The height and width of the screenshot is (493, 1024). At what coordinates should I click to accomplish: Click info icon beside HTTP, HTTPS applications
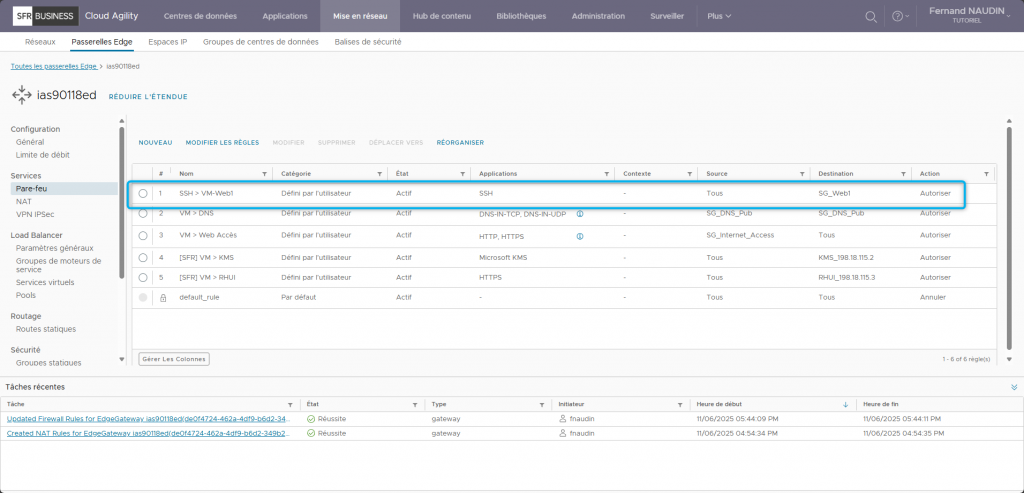coord(580,235)
